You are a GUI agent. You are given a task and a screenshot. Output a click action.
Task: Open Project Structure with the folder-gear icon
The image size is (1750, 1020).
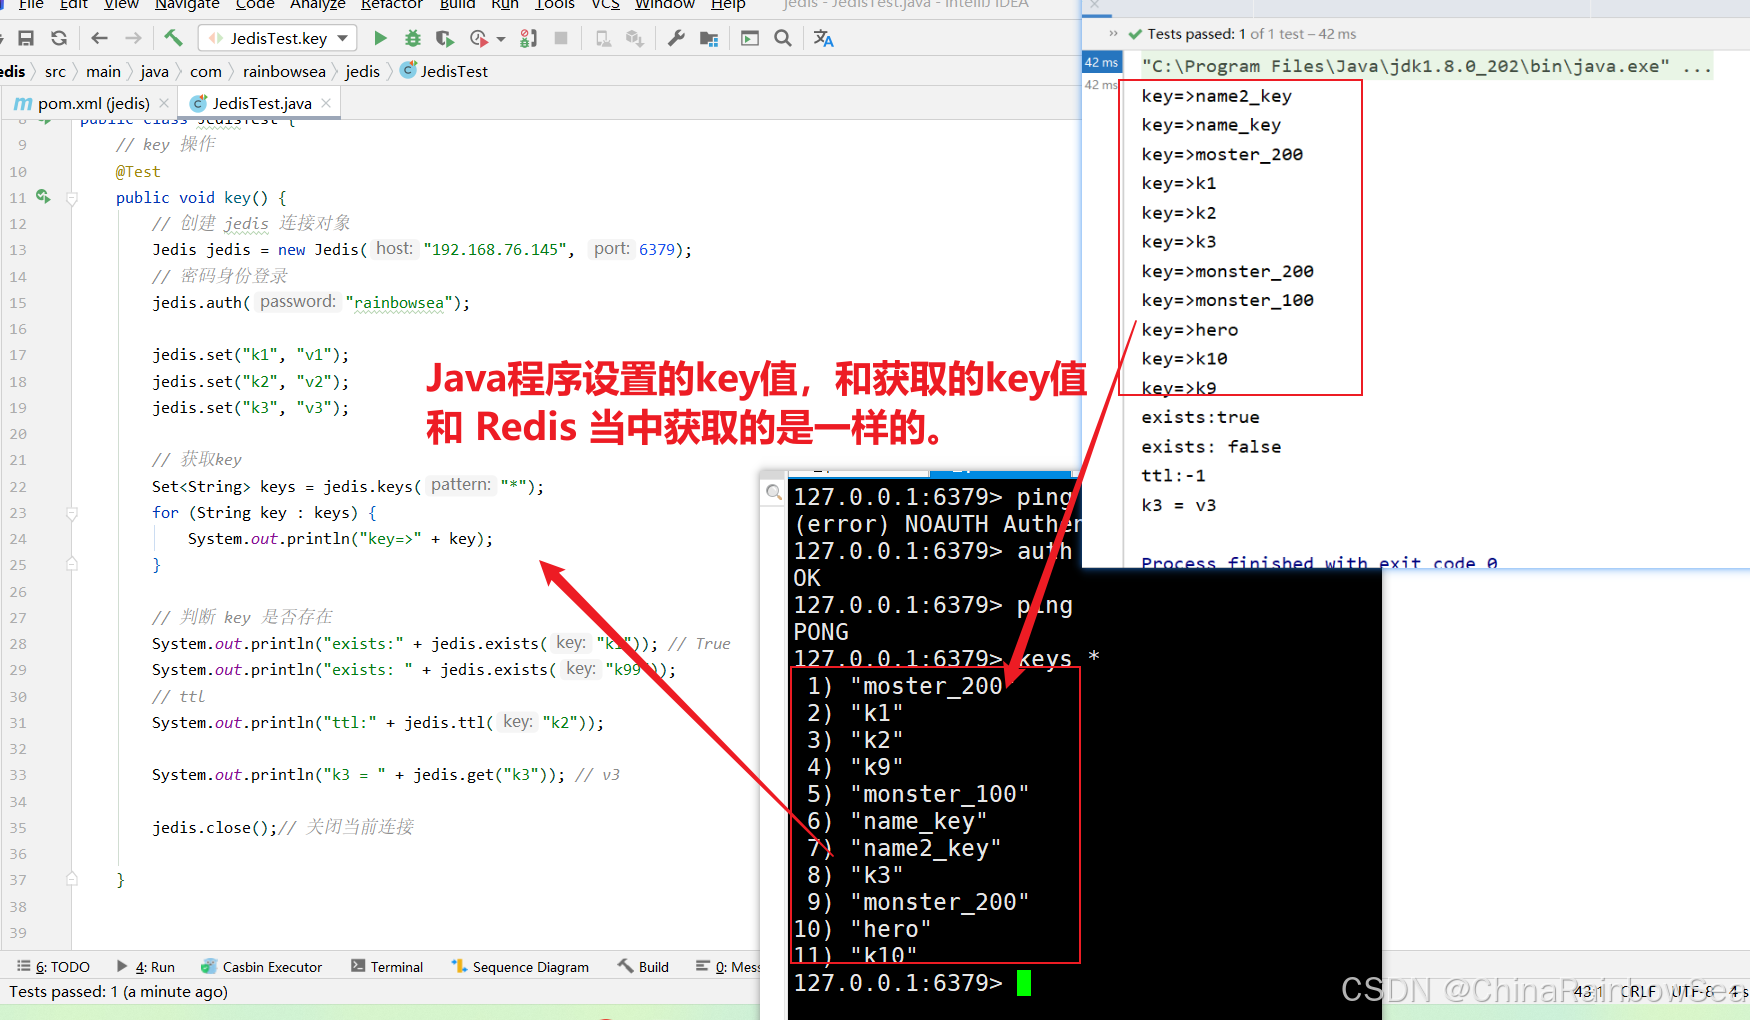[x=710, y=38]
